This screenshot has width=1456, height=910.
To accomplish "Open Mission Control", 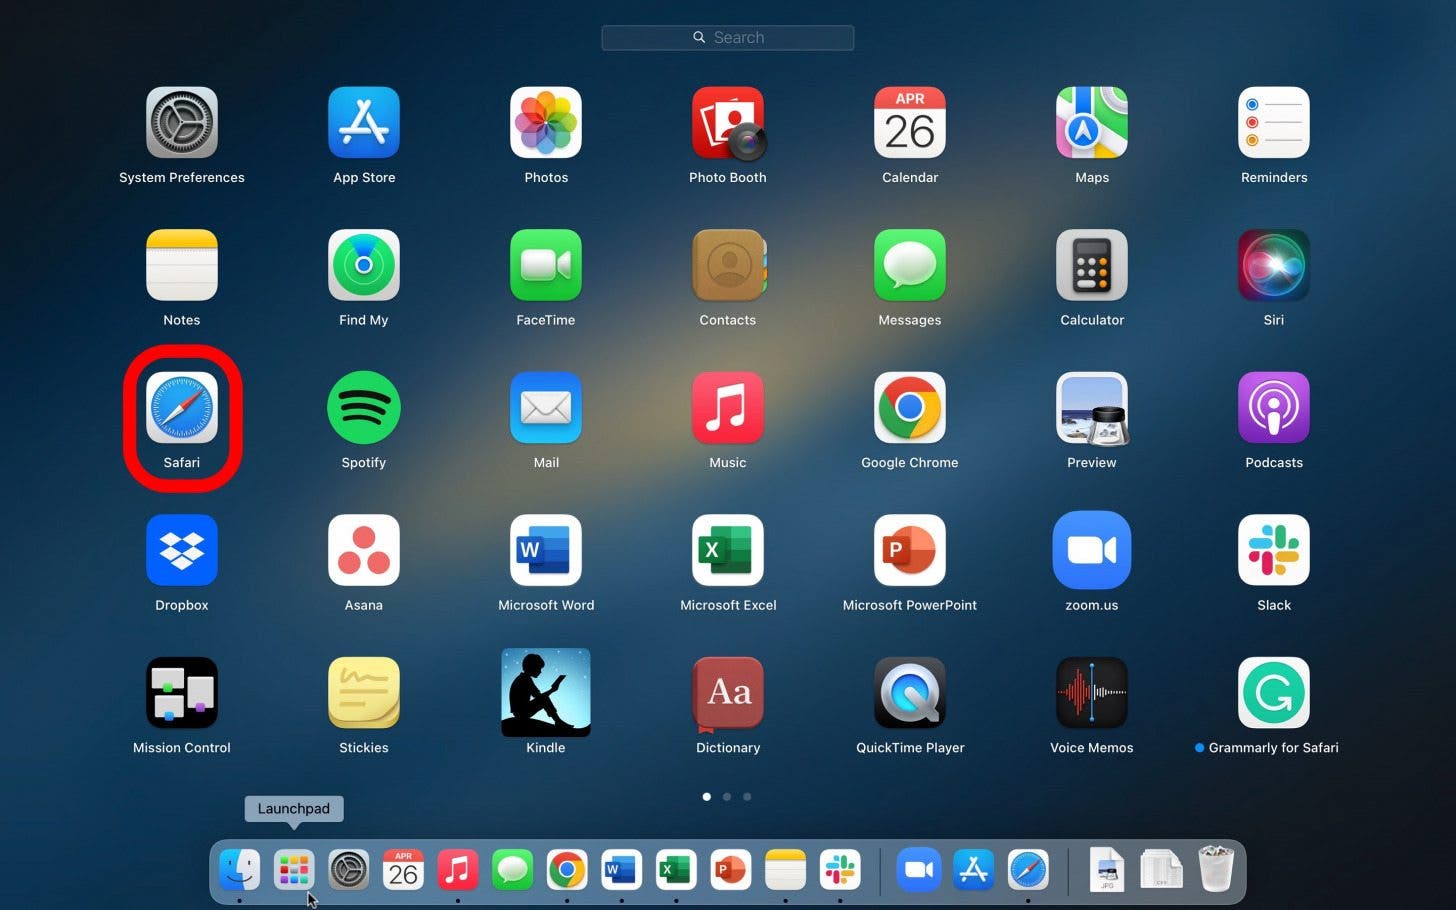I will [x=182, y=693].
